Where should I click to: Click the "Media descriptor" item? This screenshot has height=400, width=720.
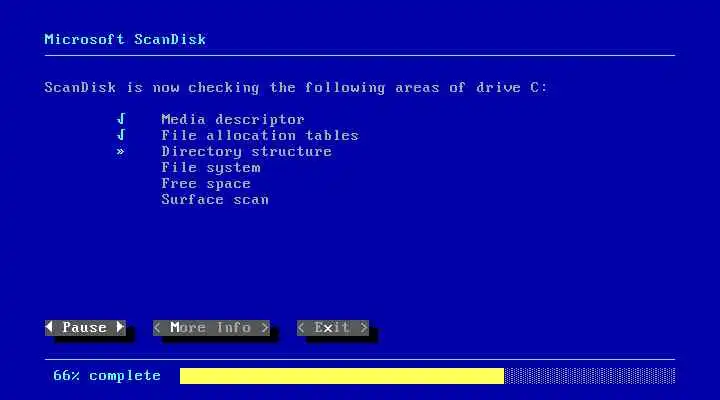point(233,119)
